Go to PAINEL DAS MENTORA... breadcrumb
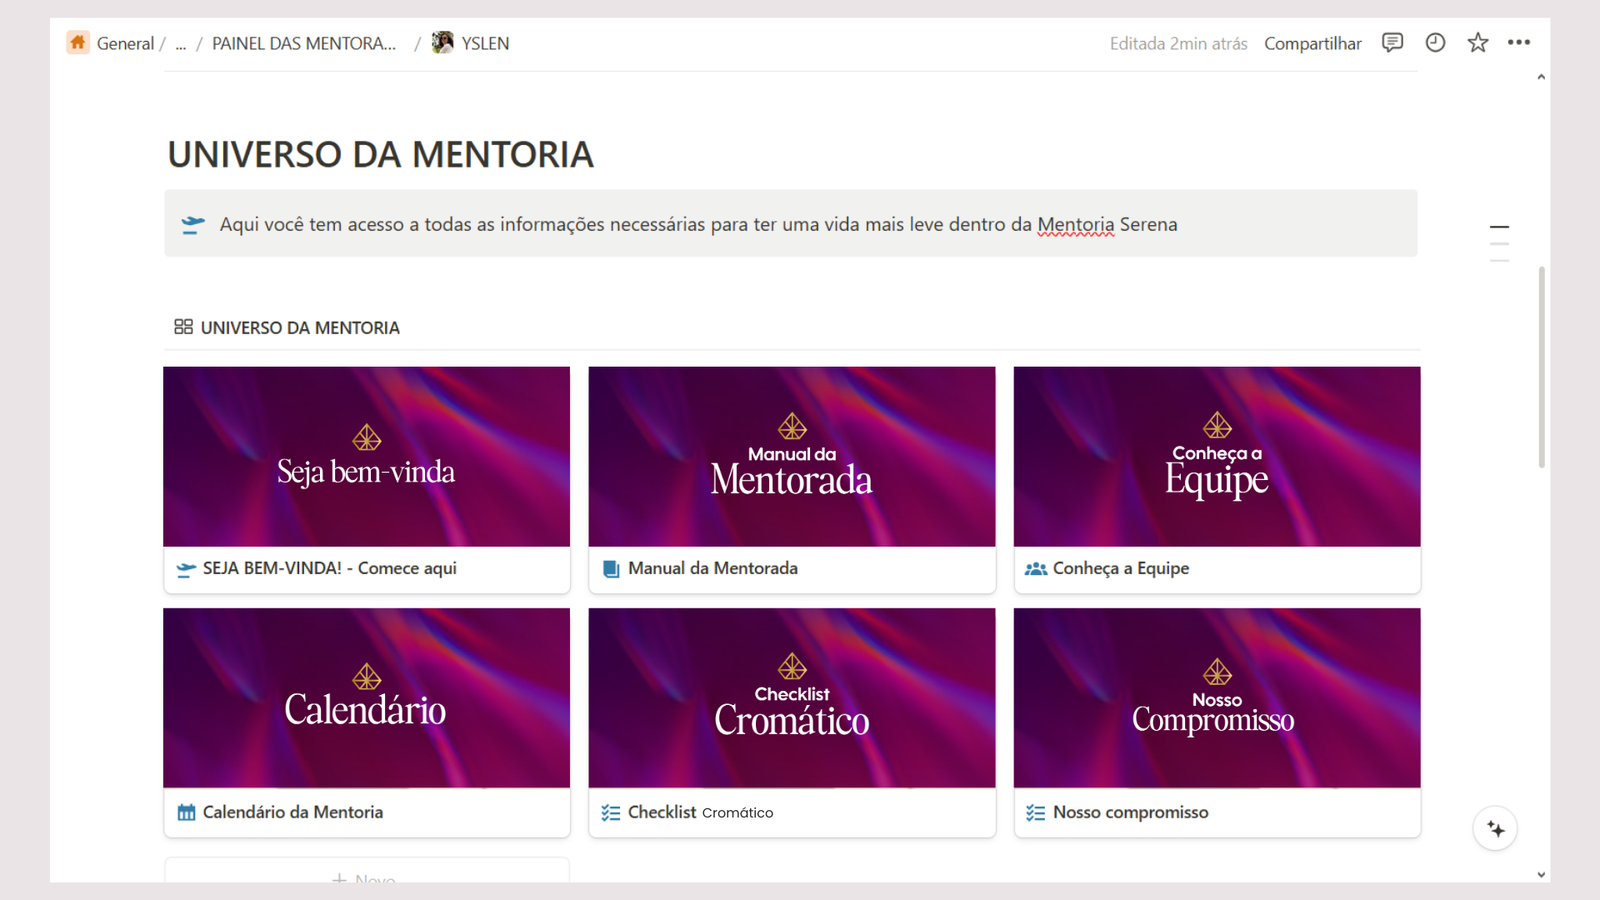1600x900 pixels. tap(304, 44)
